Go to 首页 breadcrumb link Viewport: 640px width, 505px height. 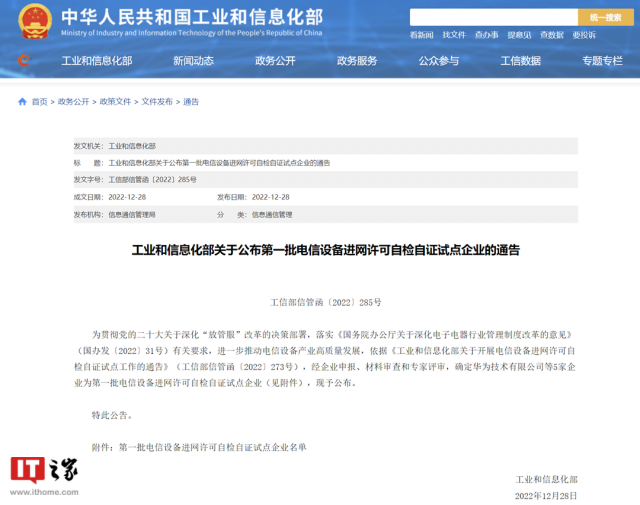(x=40, y=102)
